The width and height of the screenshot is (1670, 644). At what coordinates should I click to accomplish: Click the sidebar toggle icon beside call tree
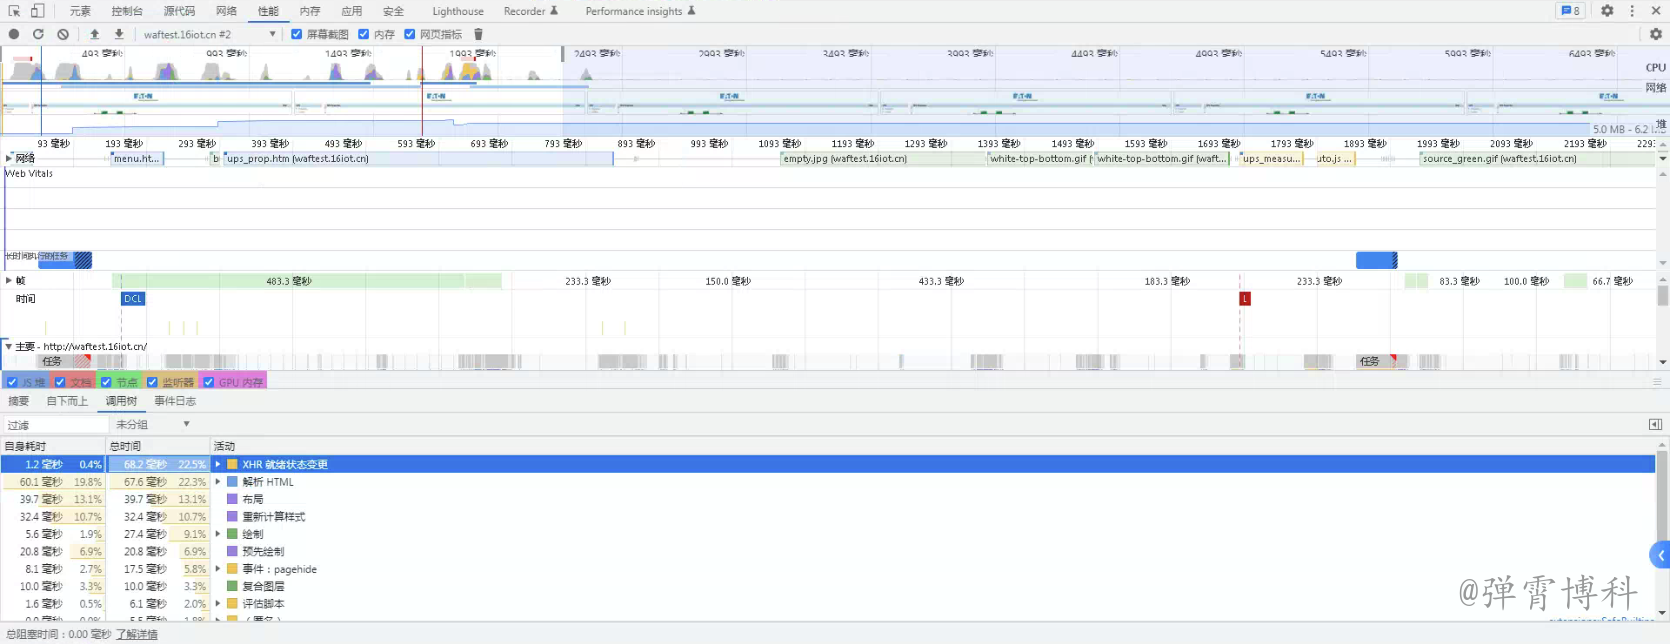tap(1655, 425)
